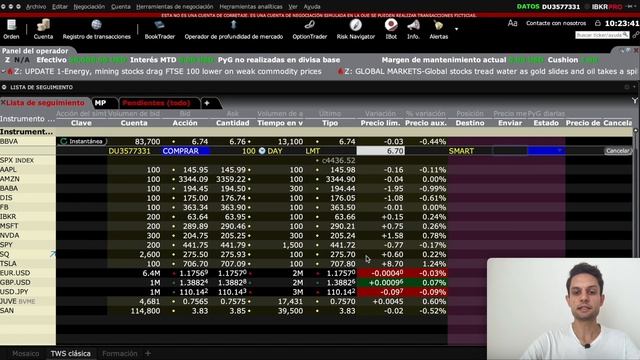Open the FTSE 100 news headline

click(168, 71)
